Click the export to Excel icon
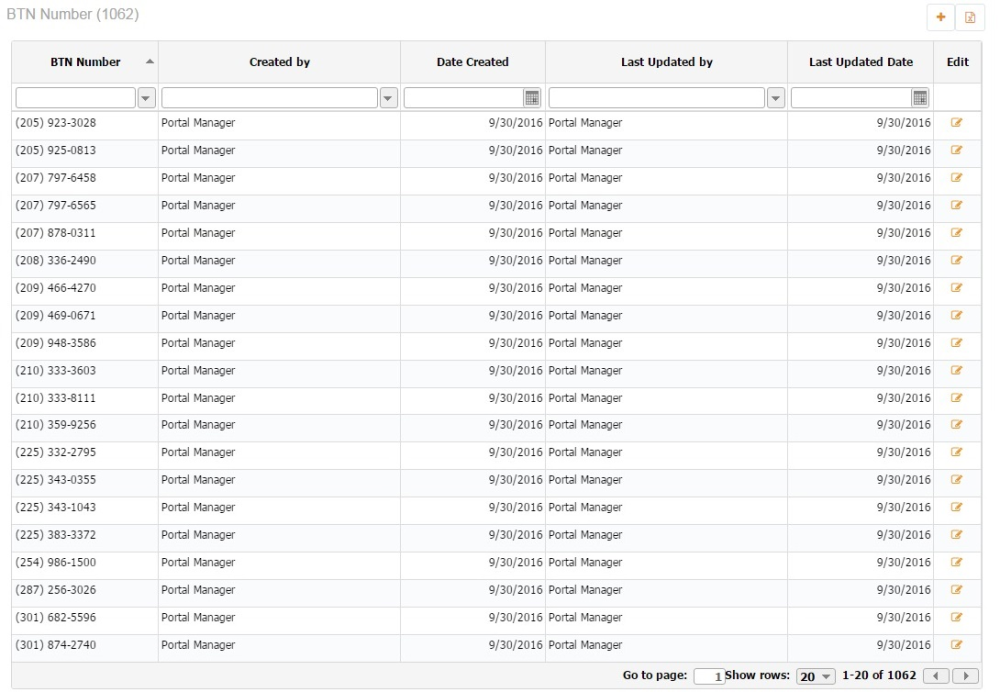This screenshot has height=692, width=1000. click(969, 17)
